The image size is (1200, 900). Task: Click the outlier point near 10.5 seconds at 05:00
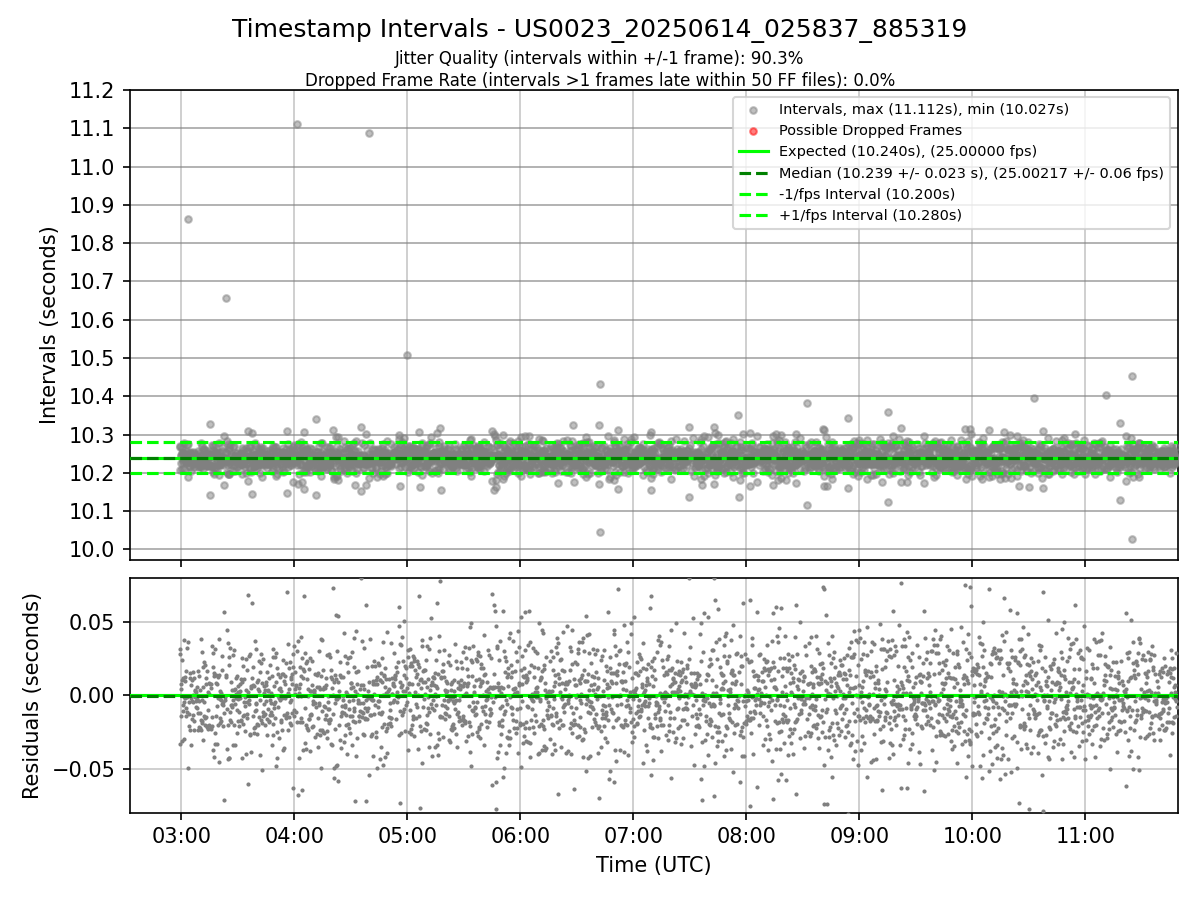[407, 355]
